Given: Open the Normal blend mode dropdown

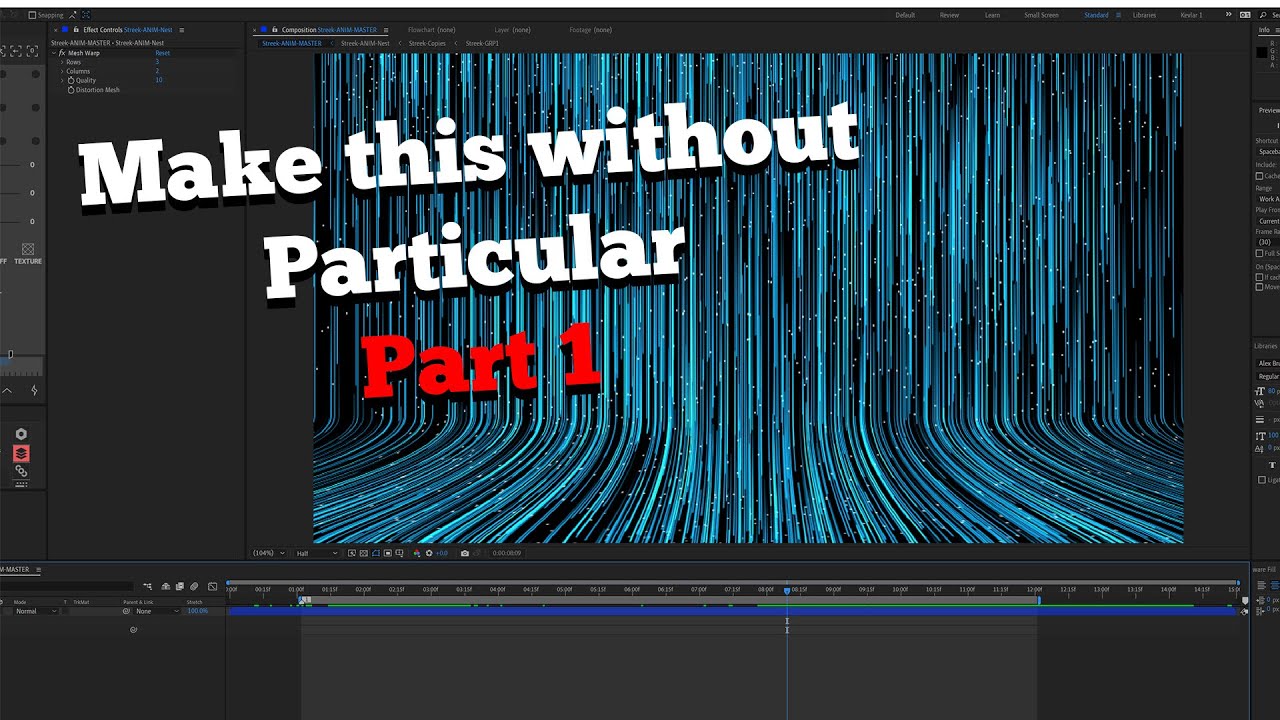Looking at the screenshot, I should (37, 611).
